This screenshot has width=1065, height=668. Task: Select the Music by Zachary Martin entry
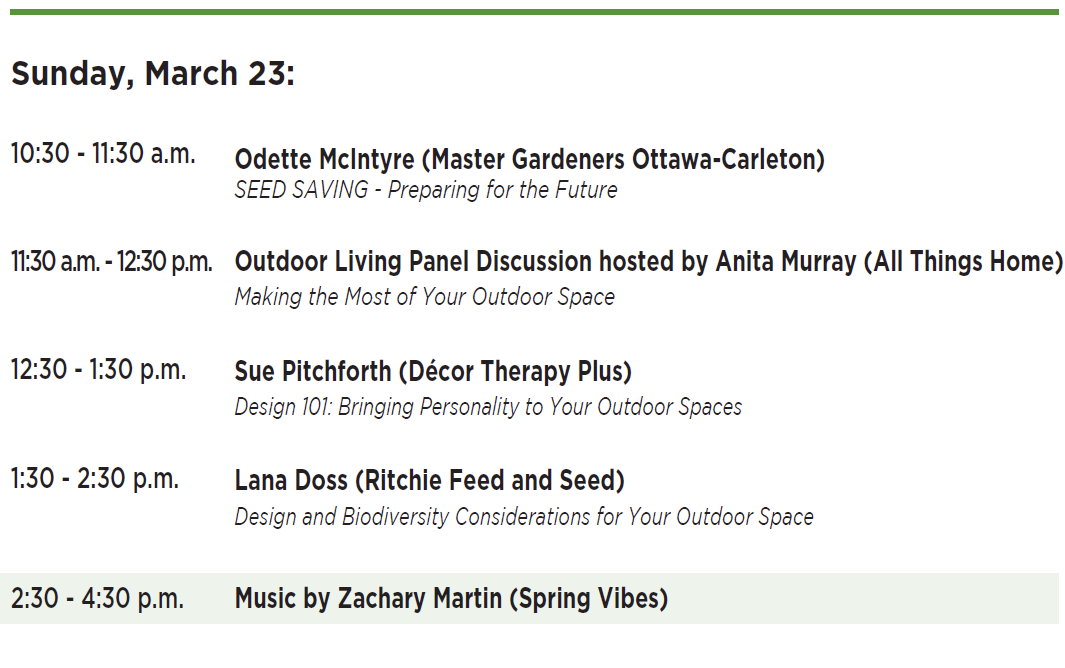(x=368, y=599)
